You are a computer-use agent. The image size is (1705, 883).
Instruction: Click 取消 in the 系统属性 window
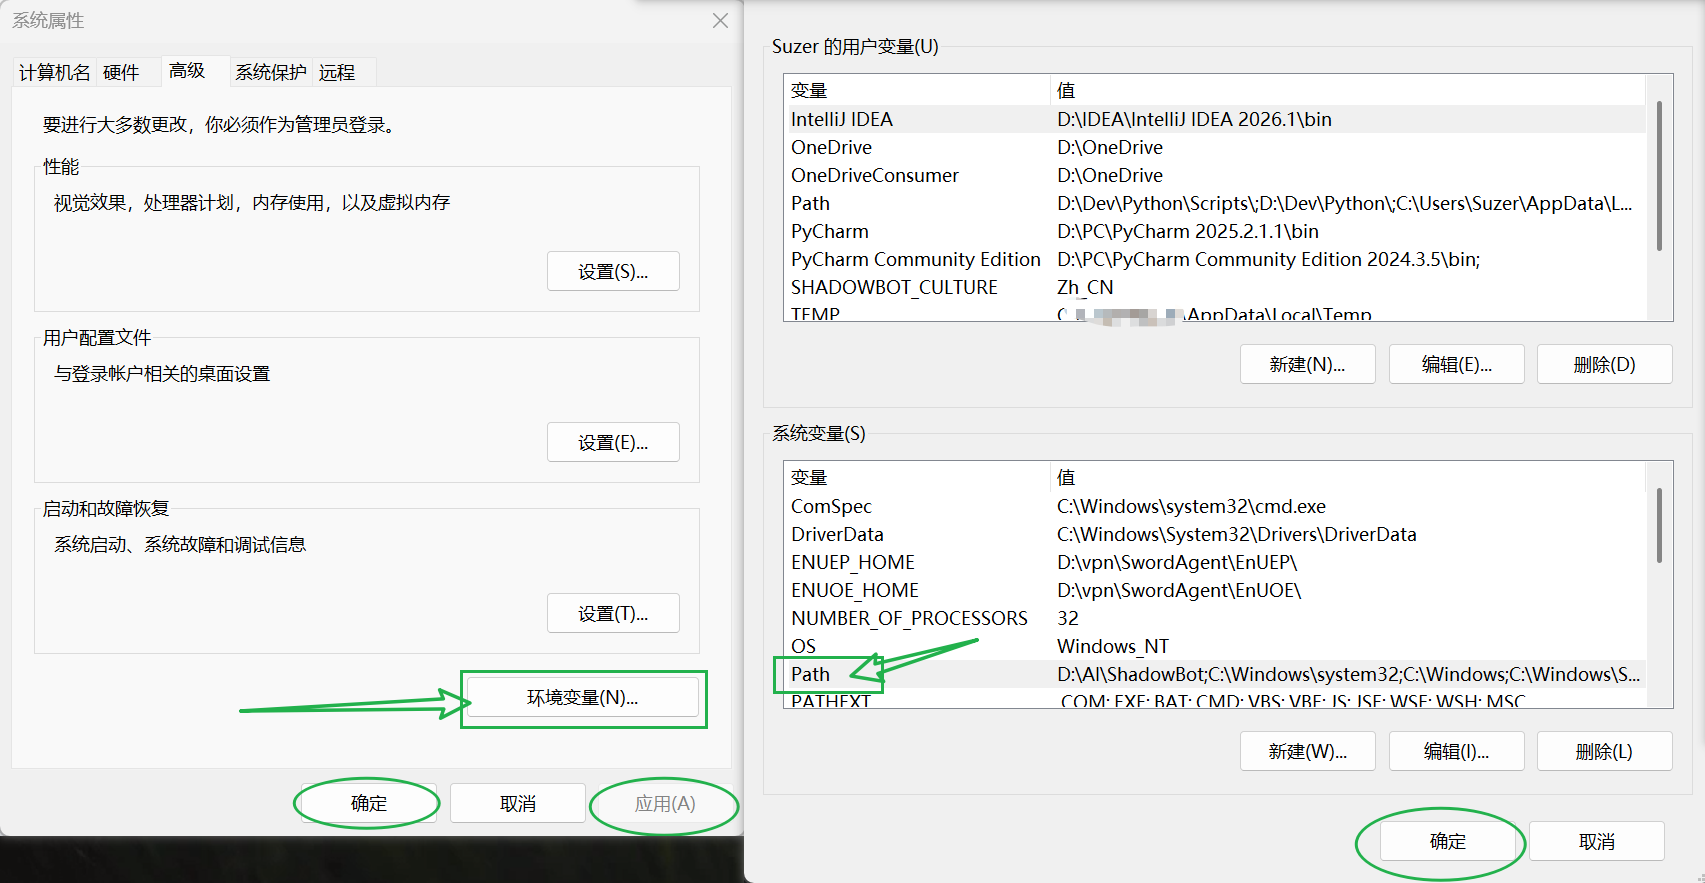tap(518, 804)
